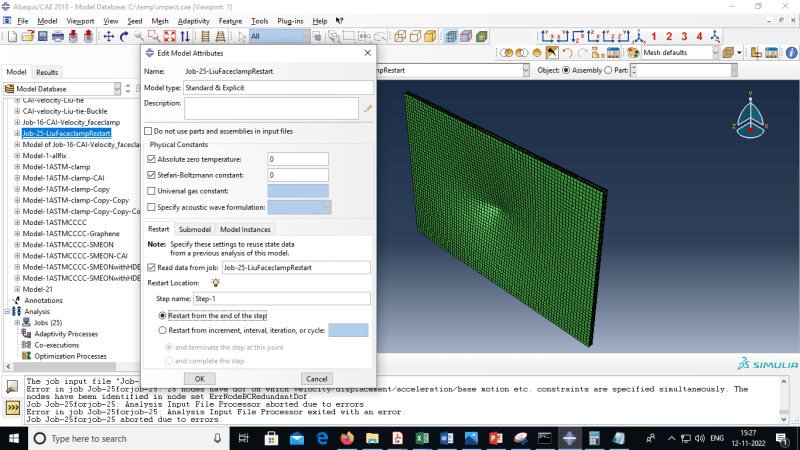Switch to the Submodel tab
The height and width of the screenshot is (450, 800).
[194, 230]
